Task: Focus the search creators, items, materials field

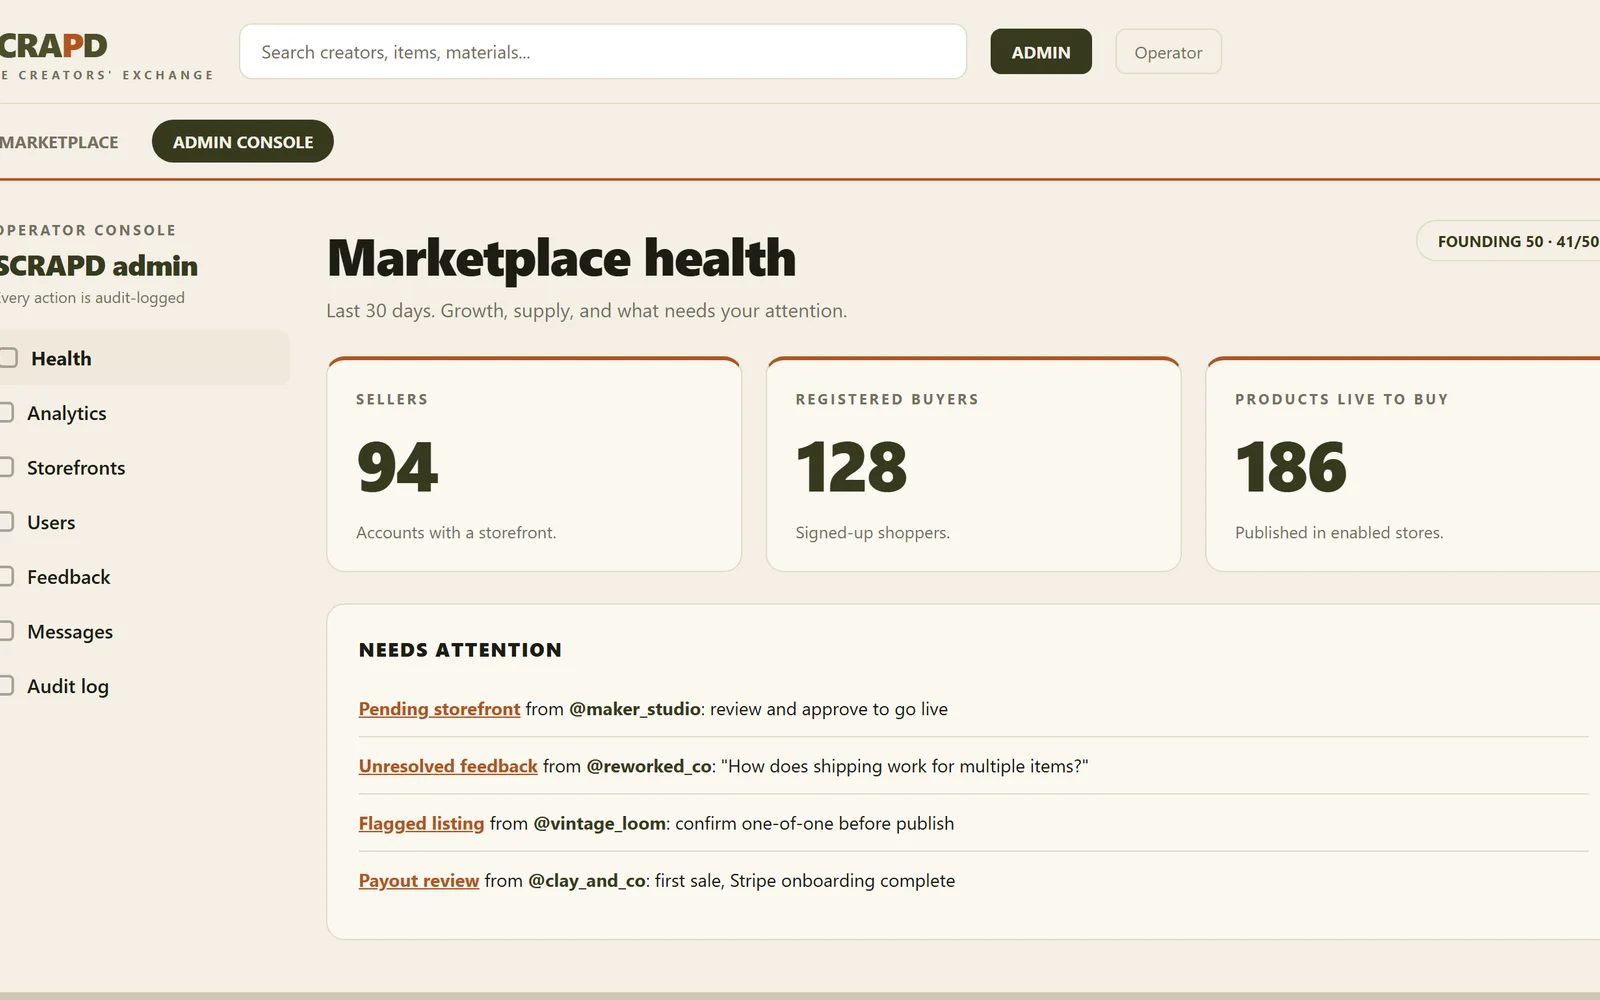Action: coord(603,52)
